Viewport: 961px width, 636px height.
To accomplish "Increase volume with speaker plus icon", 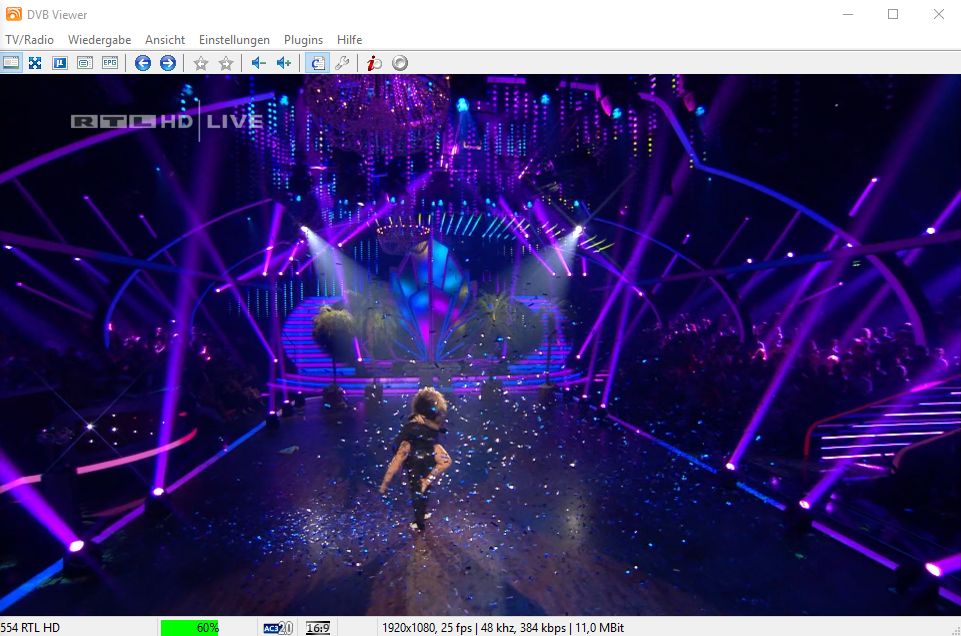I will tap(284, 63).
